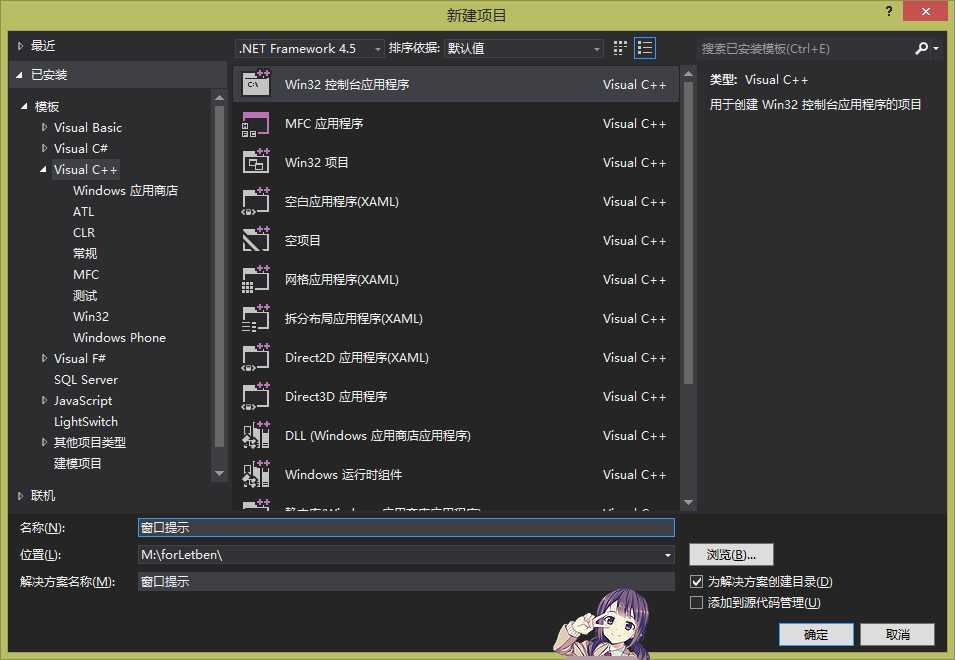Select the 常规 category
The width and height of the screenshot is (955, 660).
pos(85,253)
